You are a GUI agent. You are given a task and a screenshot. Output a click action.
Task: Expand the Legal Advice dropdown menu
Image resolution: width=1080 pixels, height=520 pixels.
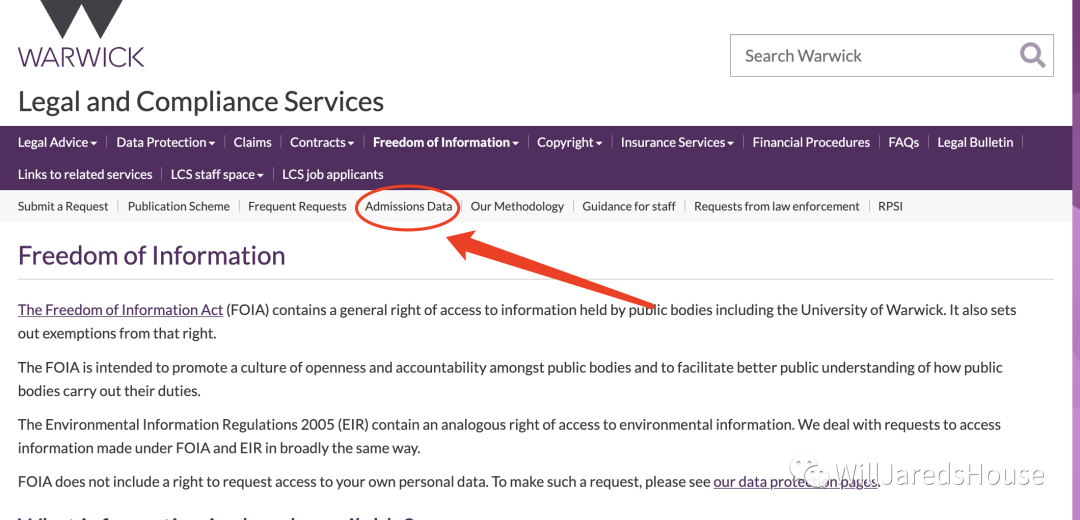click(x=57, y=143)
